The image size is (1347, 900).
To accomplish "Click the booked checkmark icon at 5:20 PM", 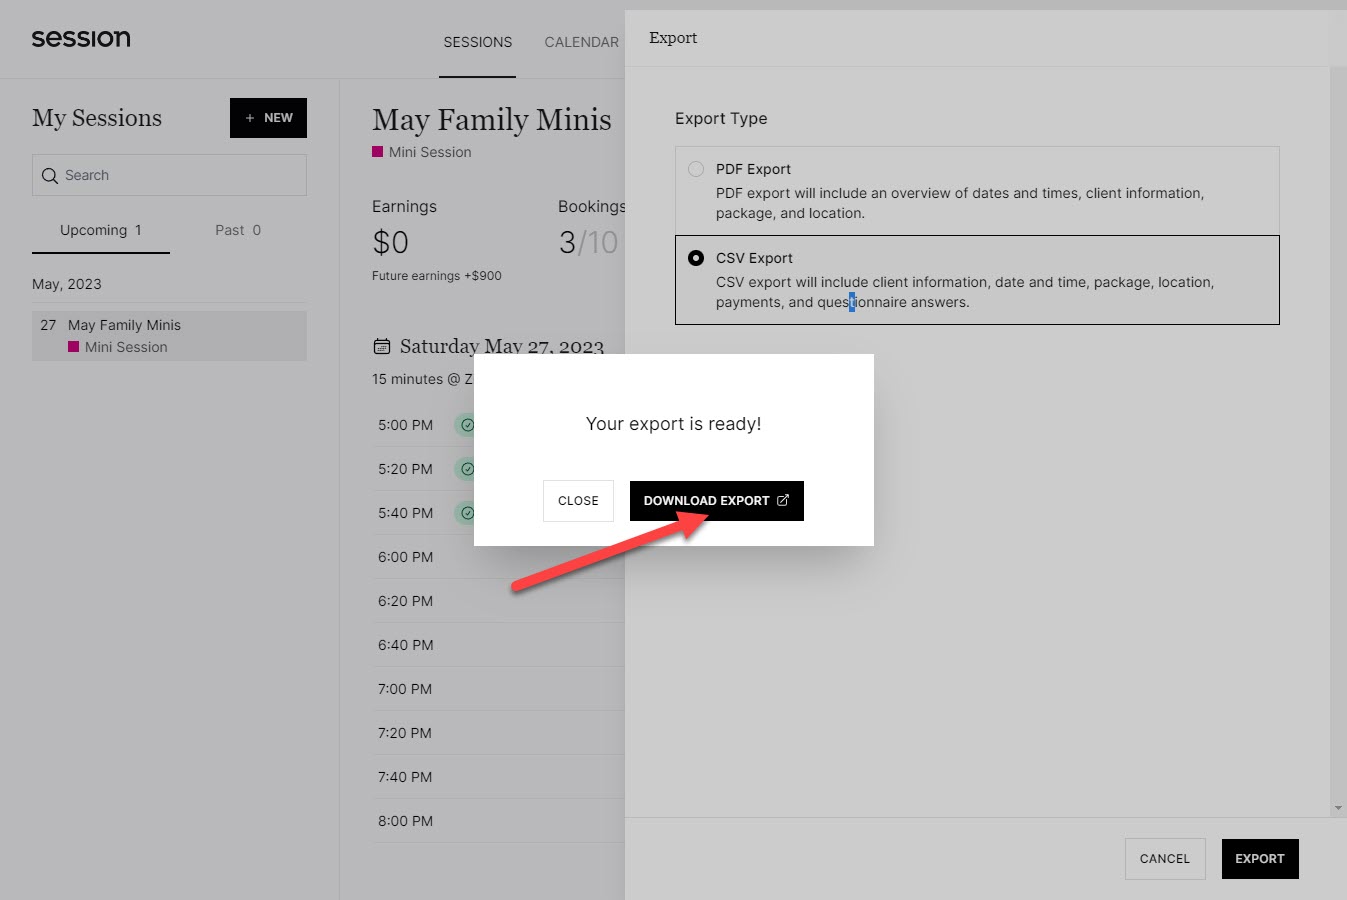I will pyautogui.click(x=467, y=469).
